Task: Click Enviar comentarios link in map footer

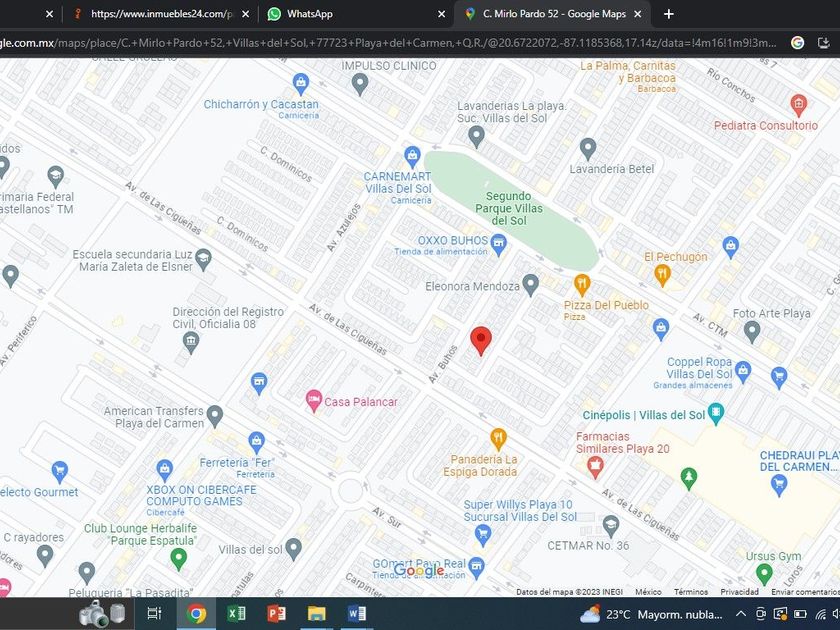Action: coord(805,592)
